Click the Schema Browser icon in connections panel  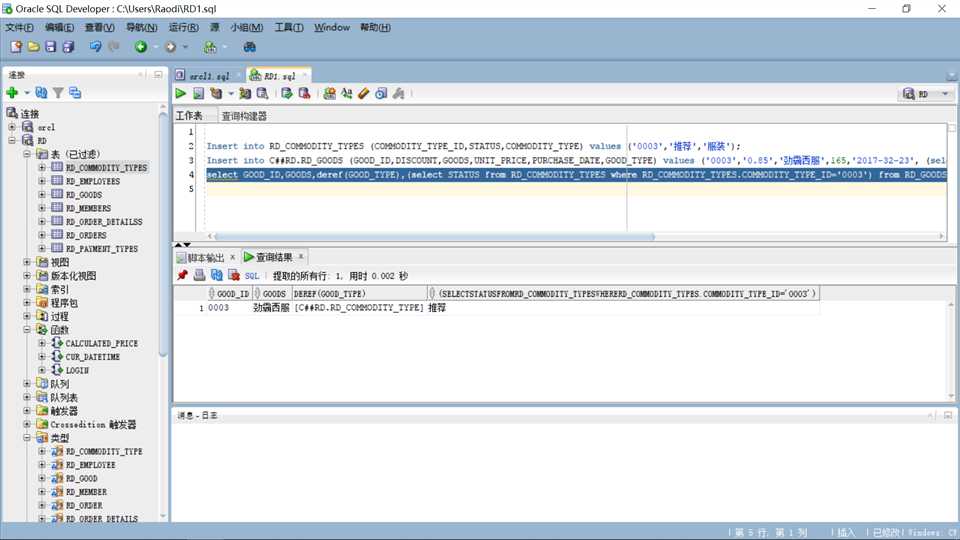tap(75, 92)
